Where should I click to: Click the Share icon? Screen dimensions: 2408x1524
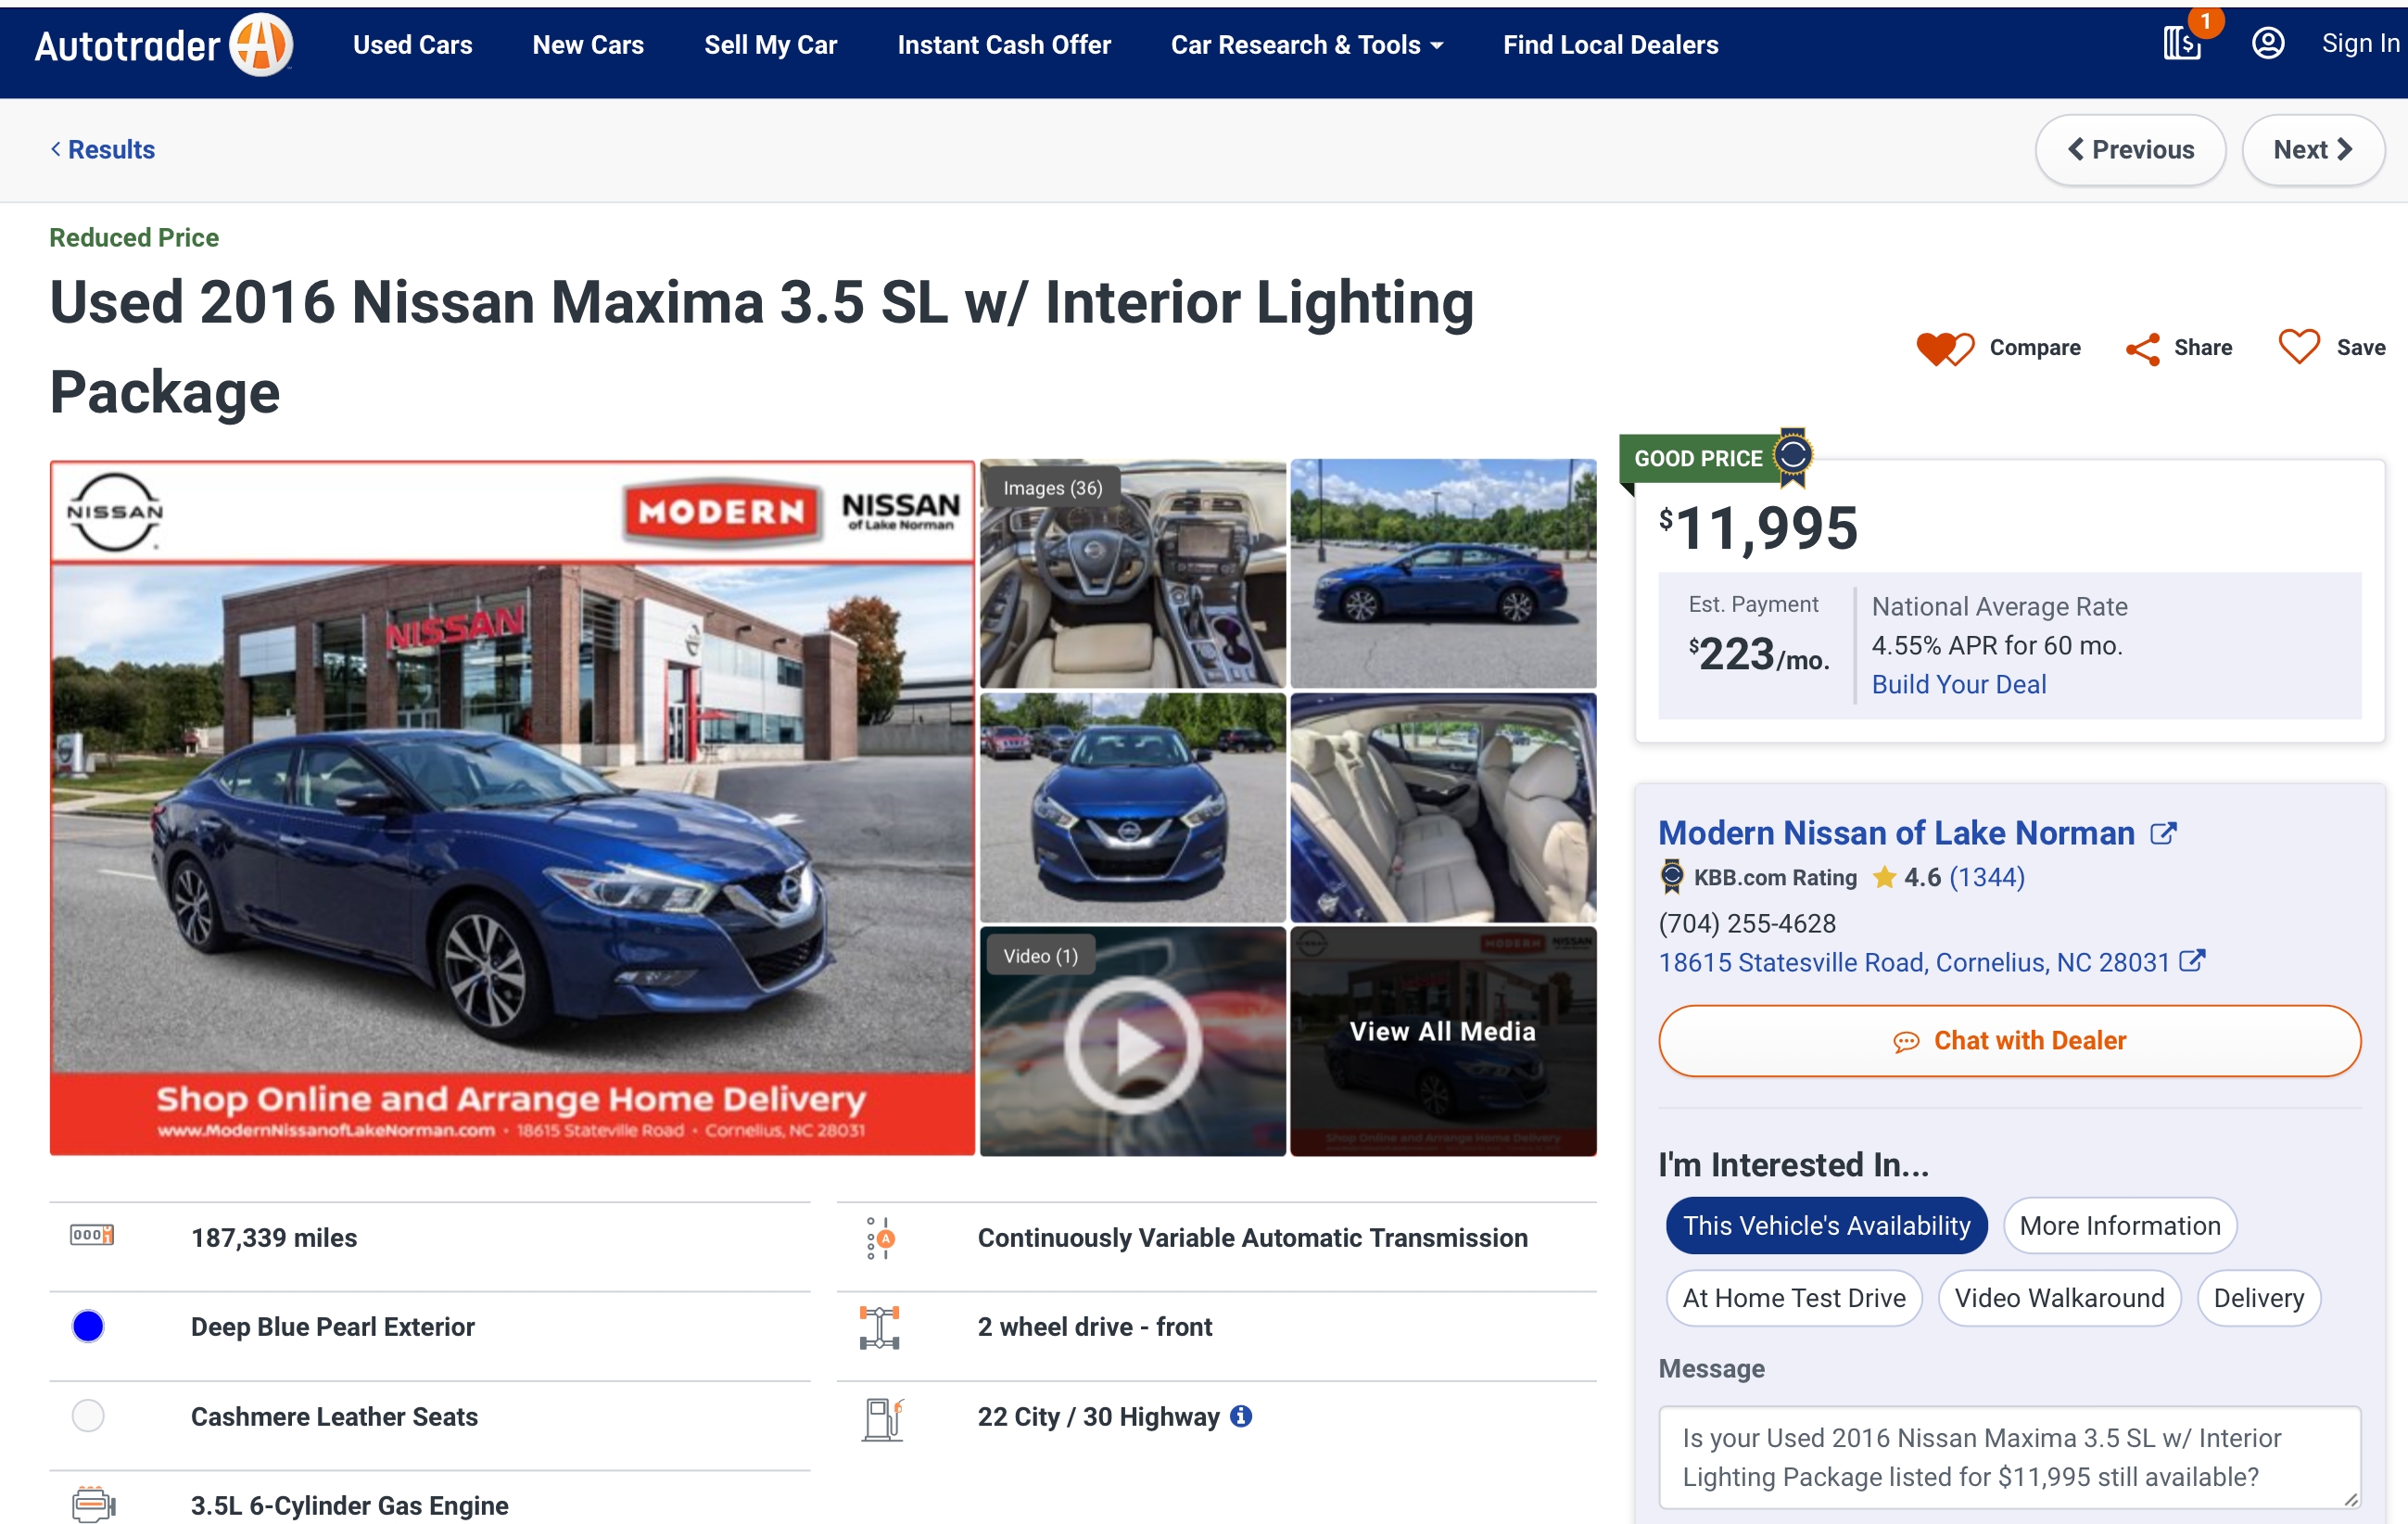[2142, 348]
